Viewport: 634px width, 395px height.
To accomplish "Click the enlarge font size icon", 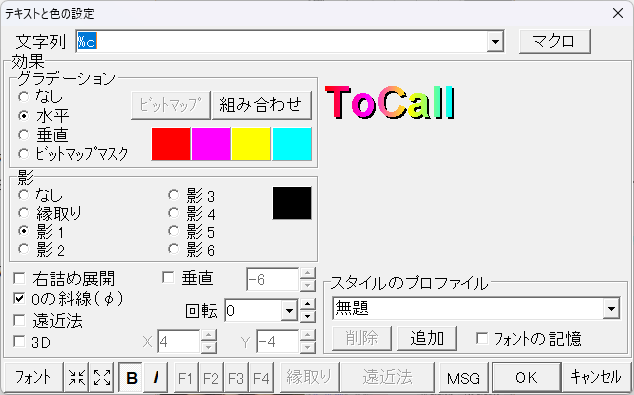I will (102, 378).
